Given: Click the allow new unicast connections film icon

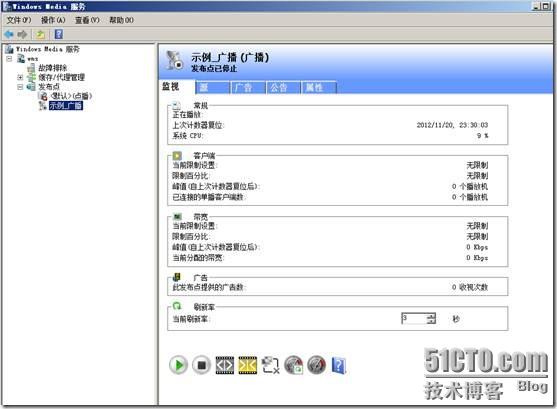Looking at the screenshot, I should [225, 365].
